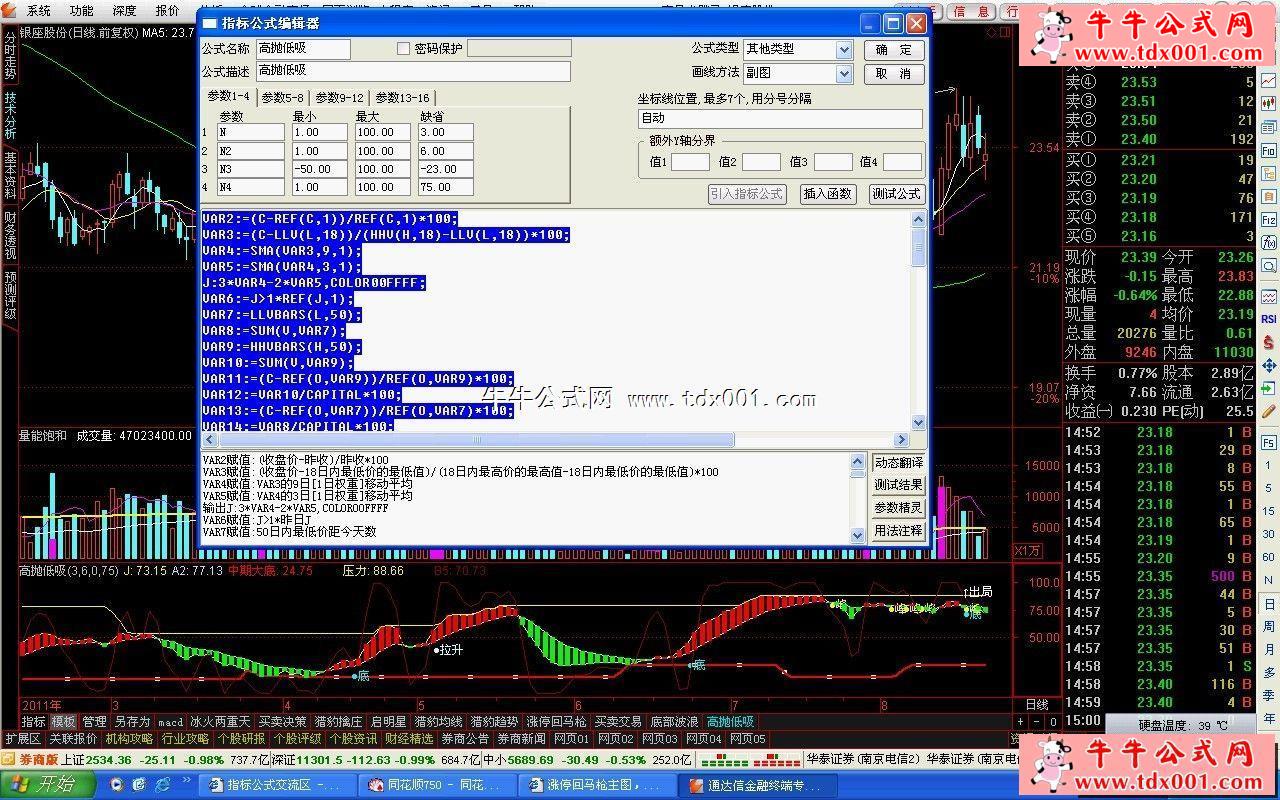Screen dimensions: 1280x800
Task: Click the four-way blue arrows icon
Action: click(1269, 365)
